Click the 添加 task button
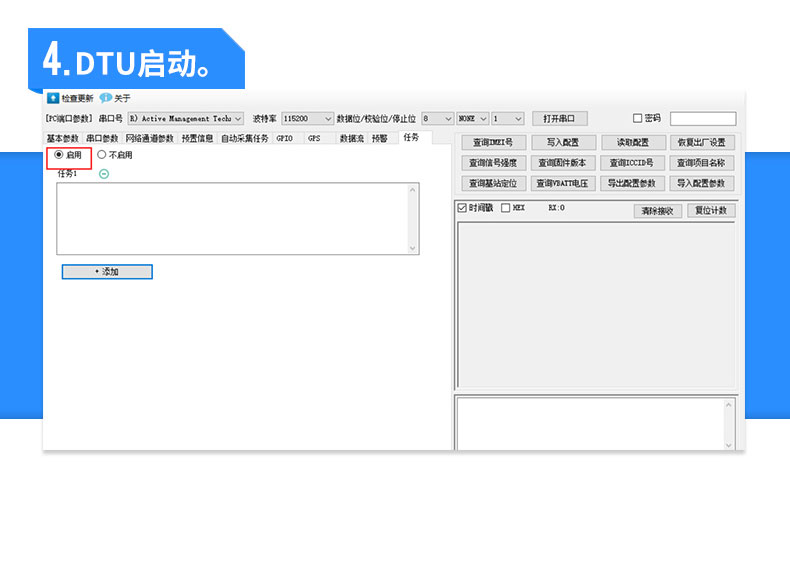The width and height of the screenshot is (790, 562). tap(107, 272)
